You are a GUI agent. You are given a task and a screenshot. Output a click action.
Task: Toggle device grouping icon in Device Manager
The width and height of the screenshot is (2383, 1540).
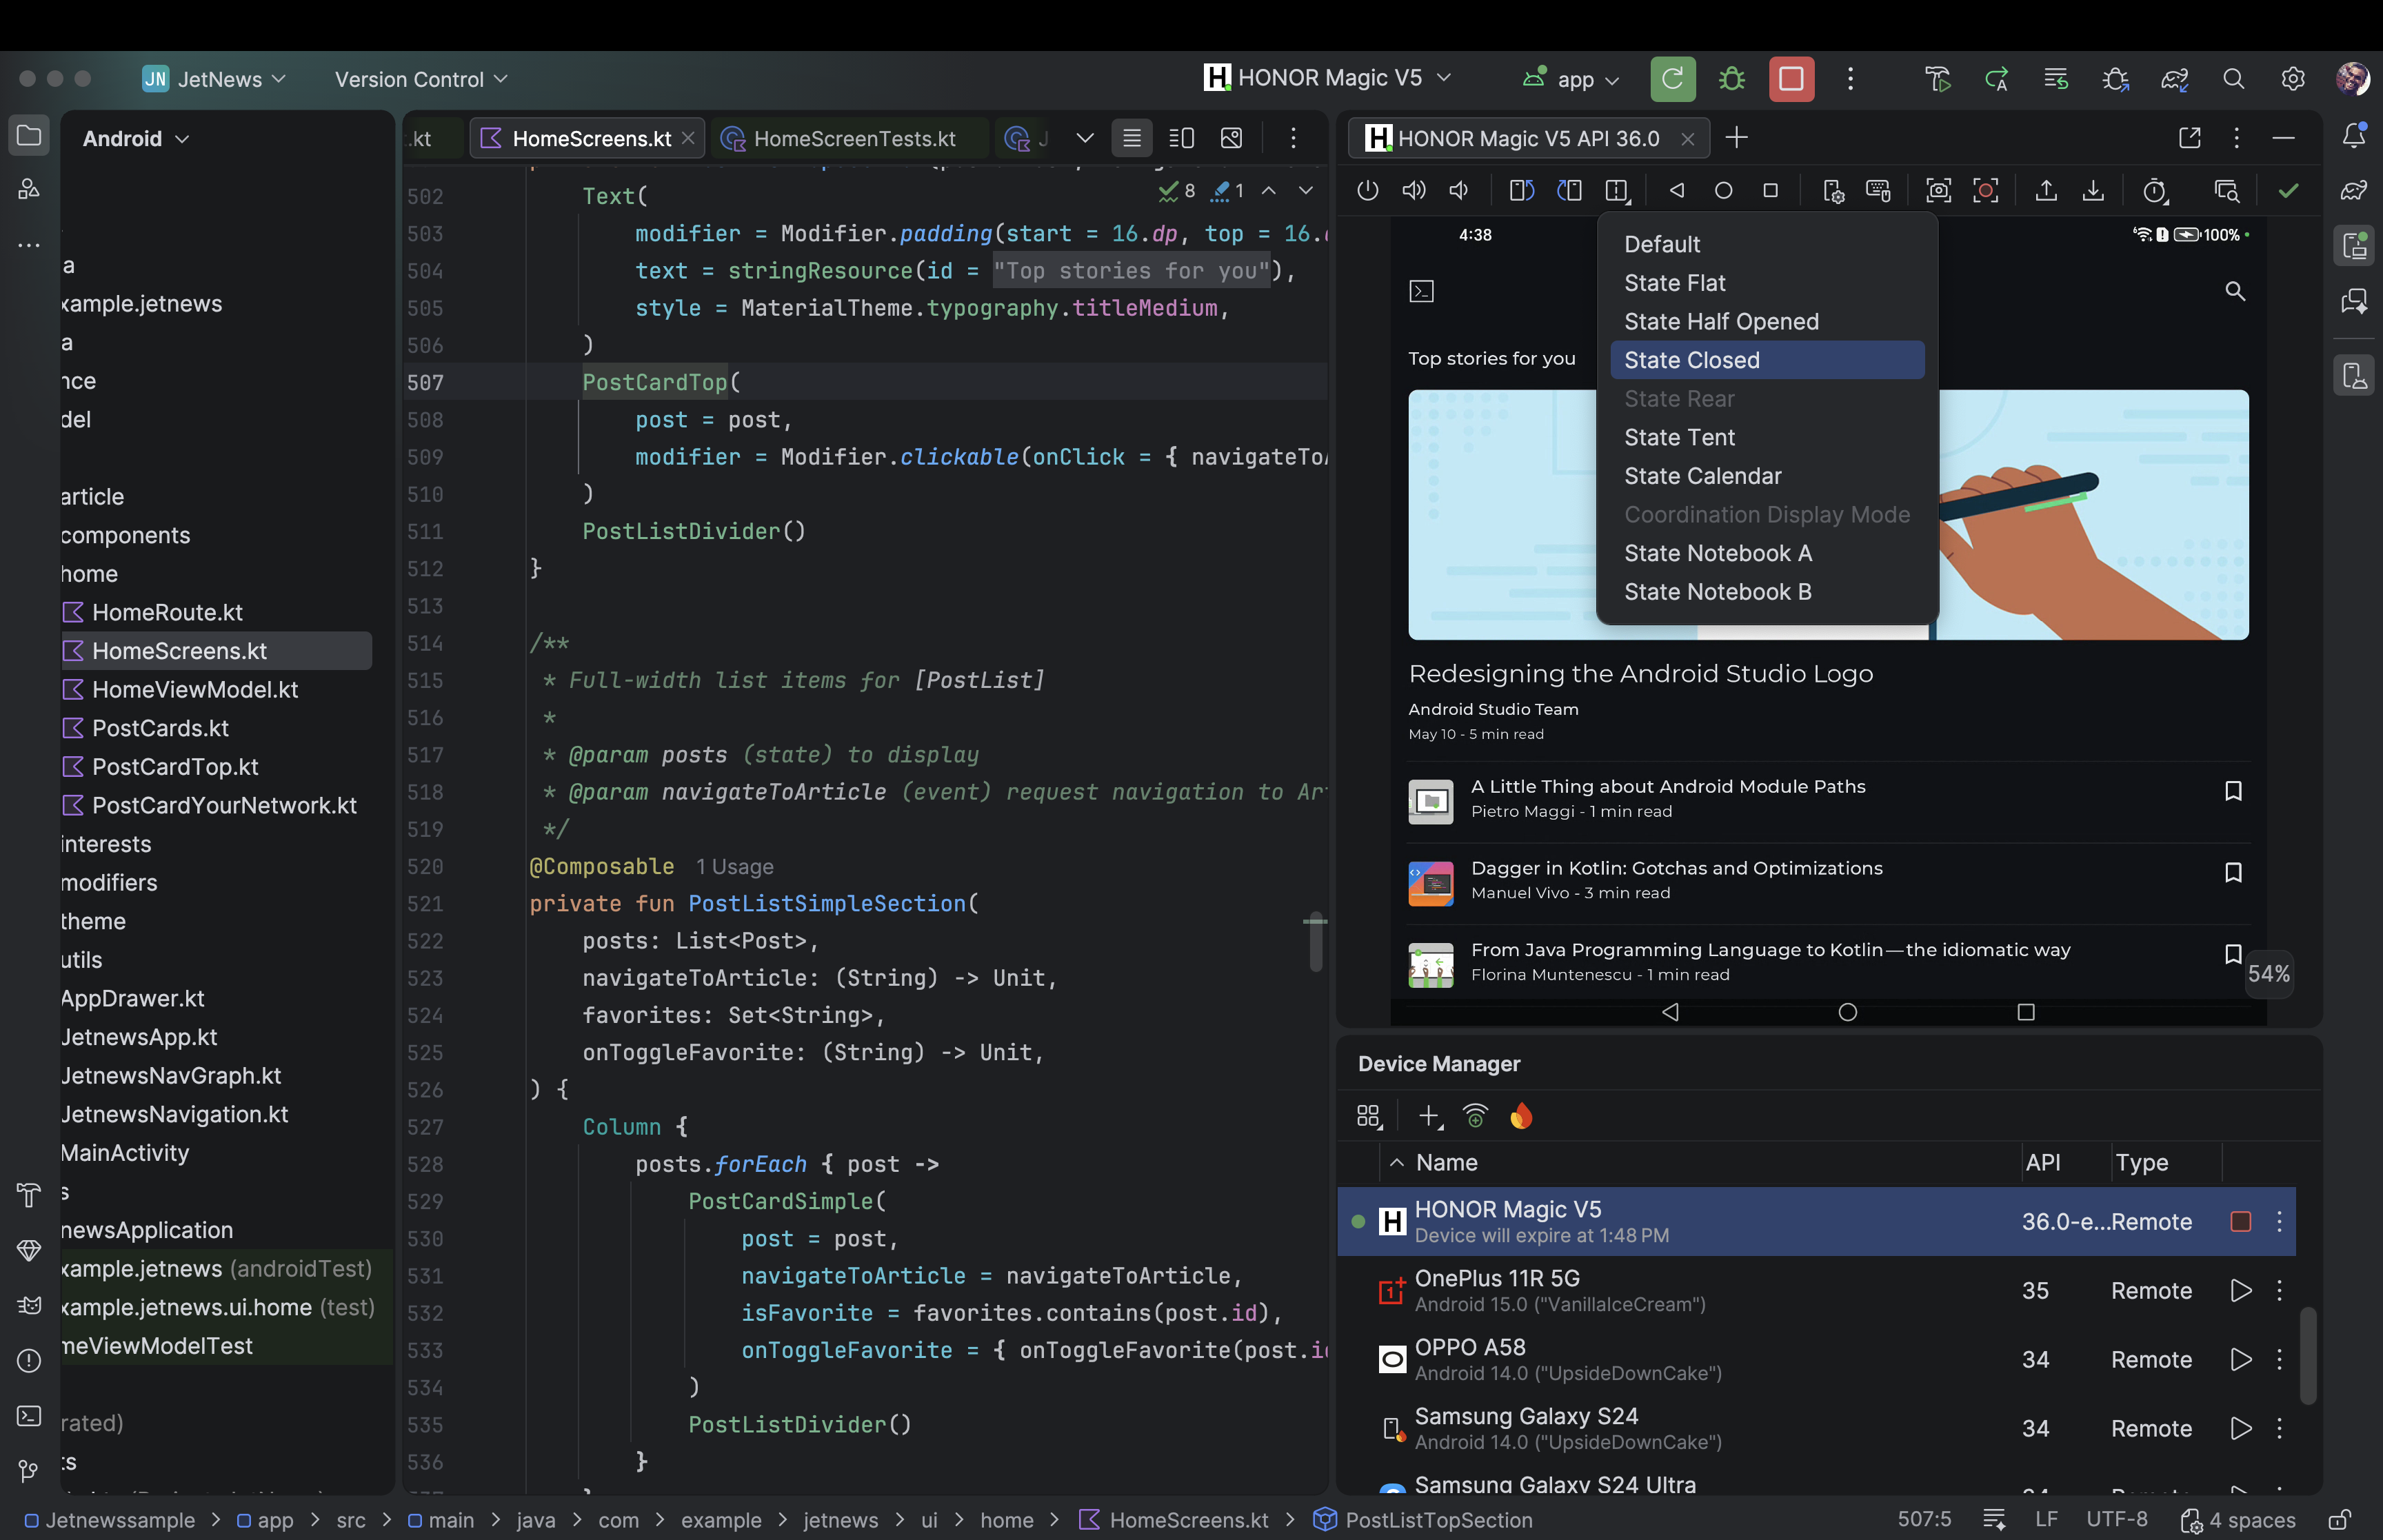pos(1369,1116)
